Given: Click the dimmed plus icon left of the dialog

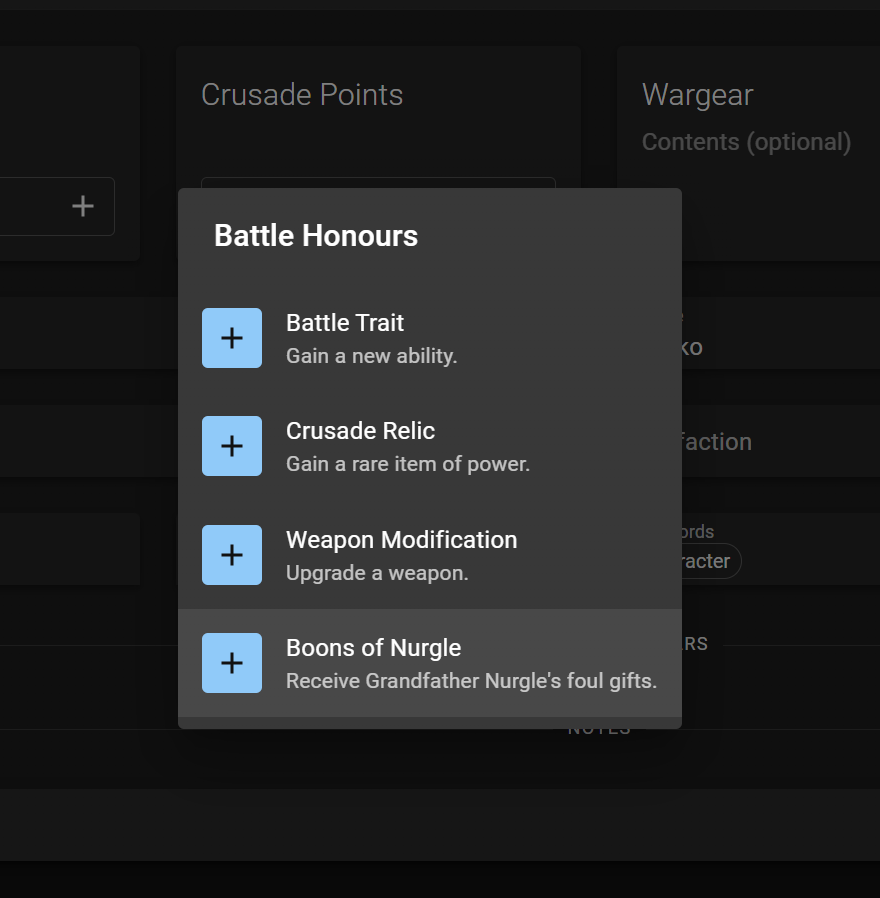Looking at the screenshot, I should click(83, 206).
